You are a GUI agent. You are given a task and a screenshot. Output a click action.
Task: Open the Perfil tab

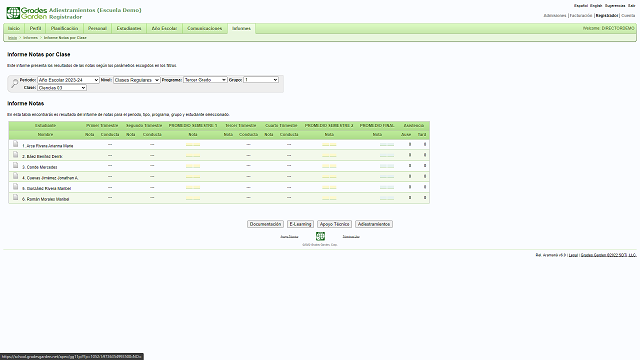tap(36, 28)
